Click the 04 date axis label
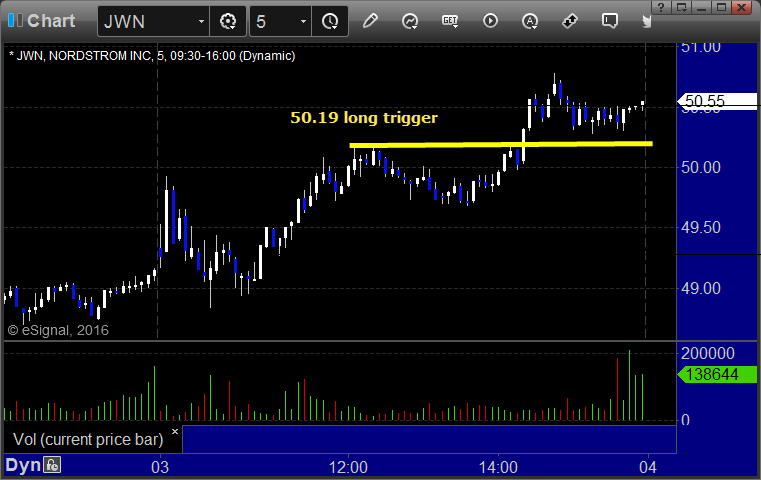This screenshot has width=761, height=480. (x=648, y=467)
